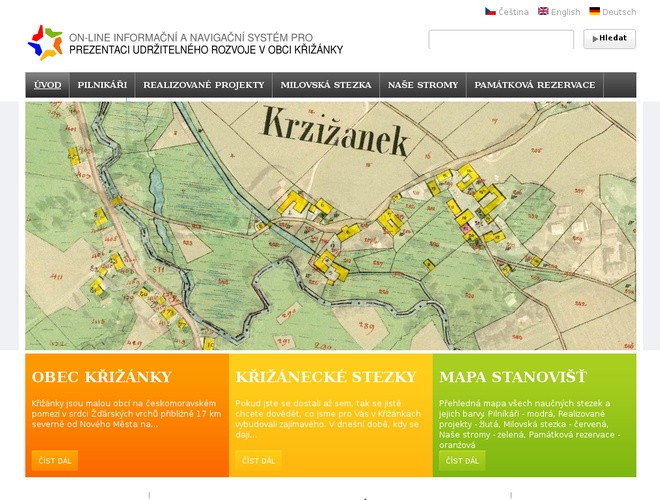Navigate to Památková rezervace
Viewport: 660px width, 500px height.
[x=534, y=85]
